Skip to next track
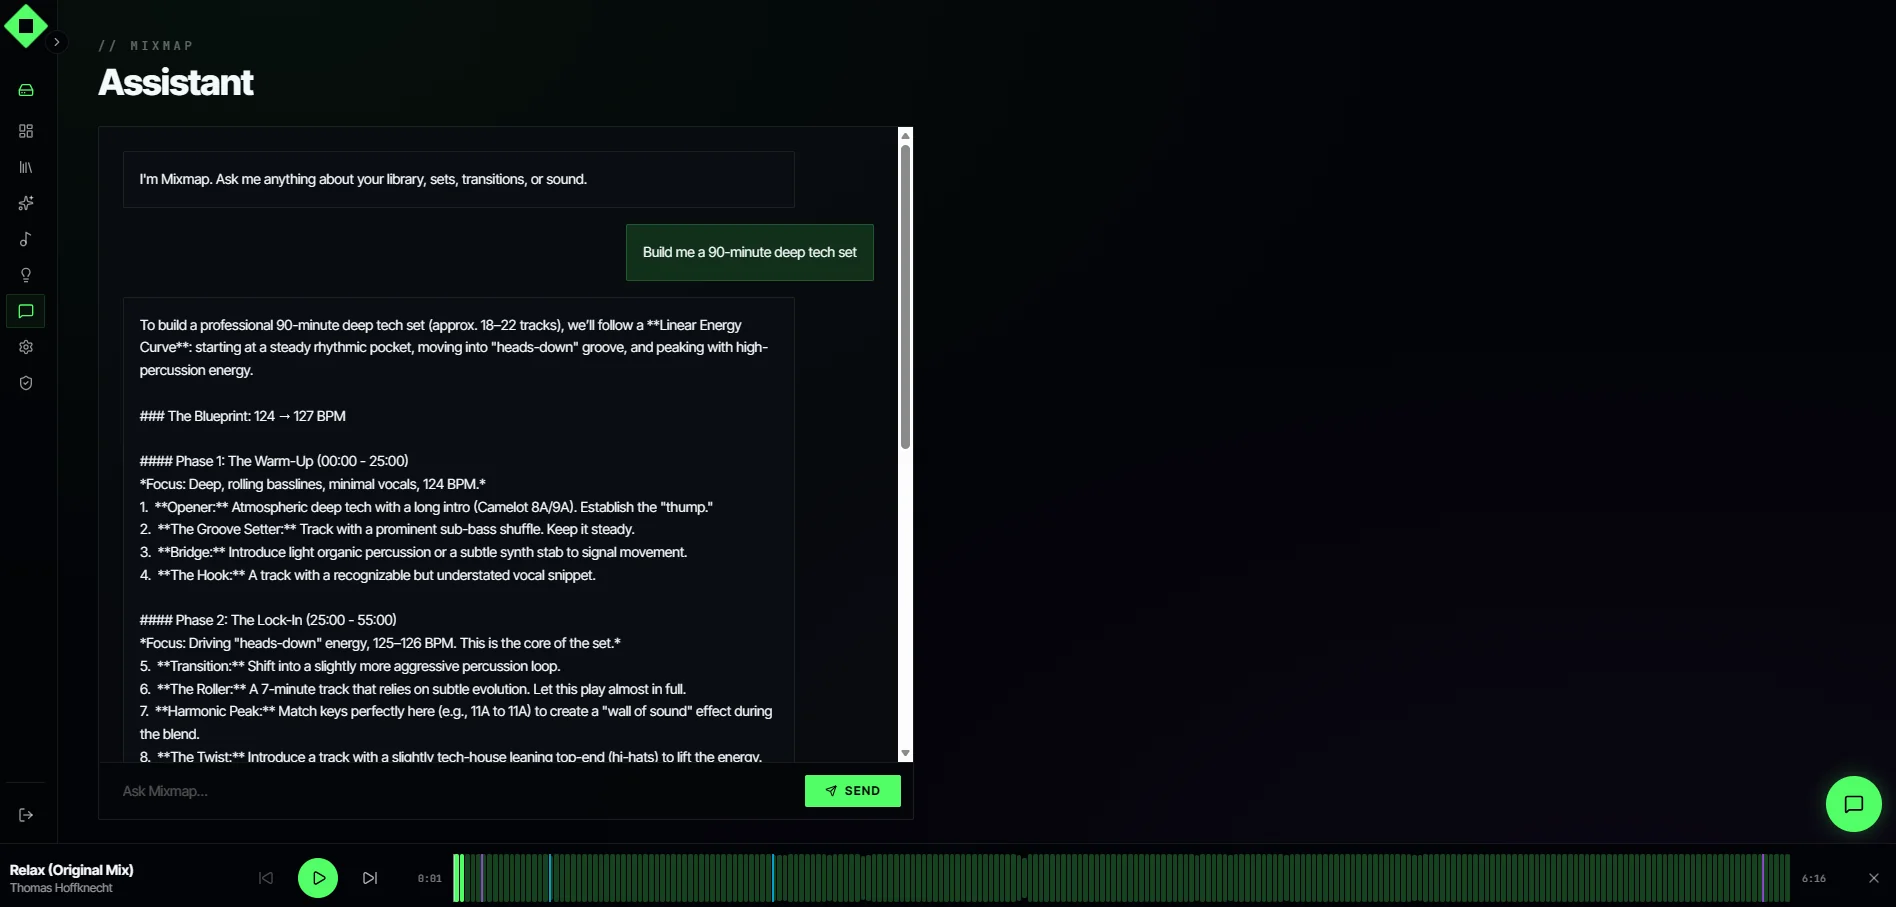The image size is (1896, 907). [370, 878]
